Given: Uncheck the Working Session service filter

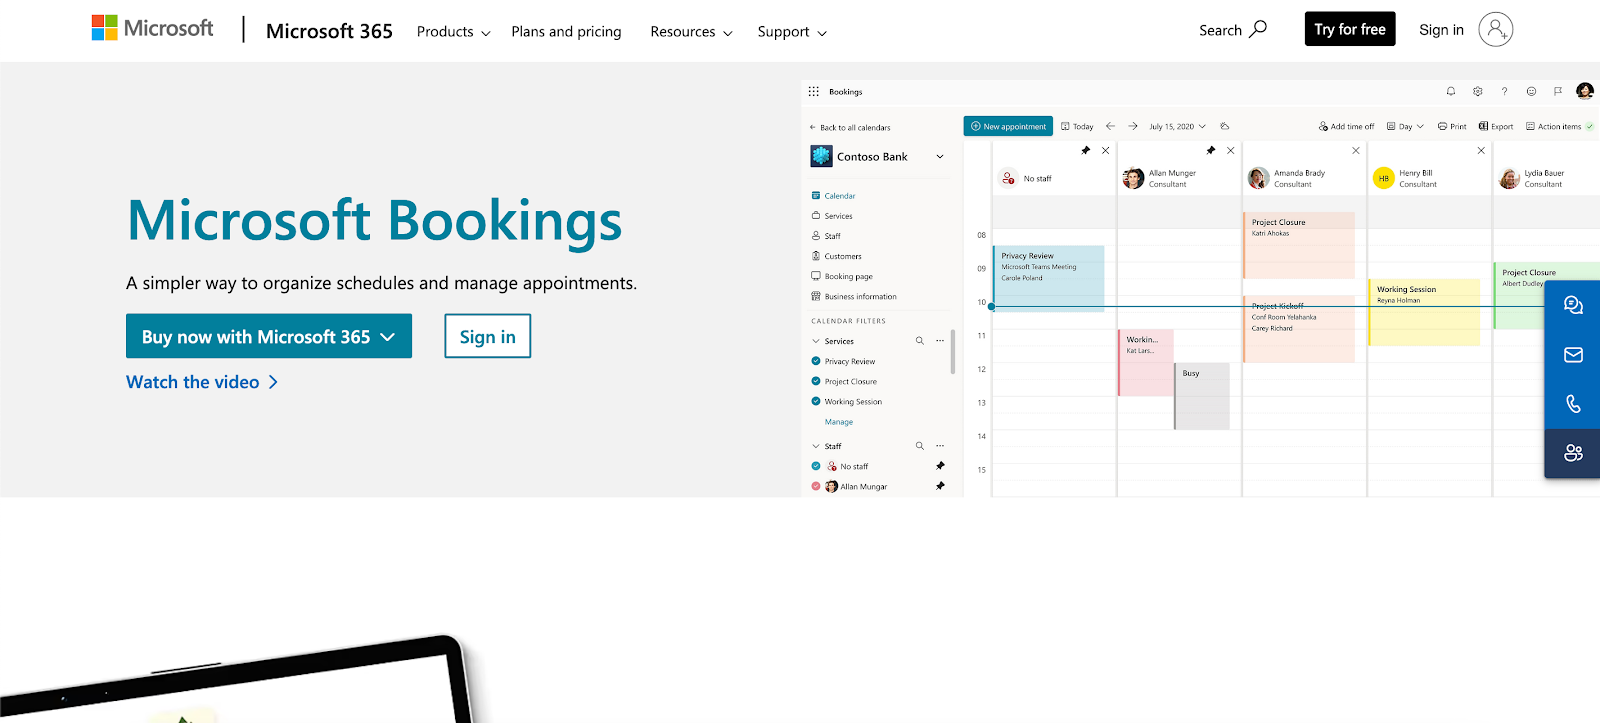Looking at the screenshot, I should (x=816, y=401).
